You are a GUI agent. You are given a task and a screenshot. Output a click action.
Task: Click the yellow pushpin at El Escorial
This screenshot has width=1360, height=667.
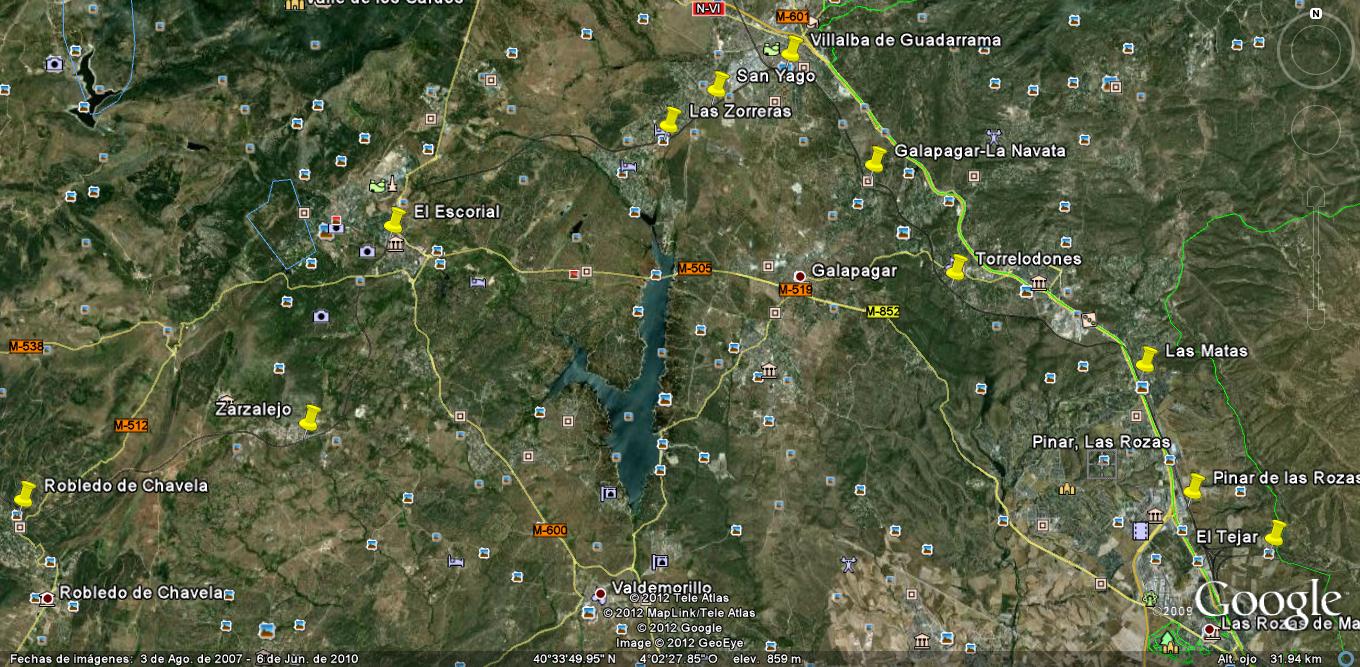[x=396, y=219]
